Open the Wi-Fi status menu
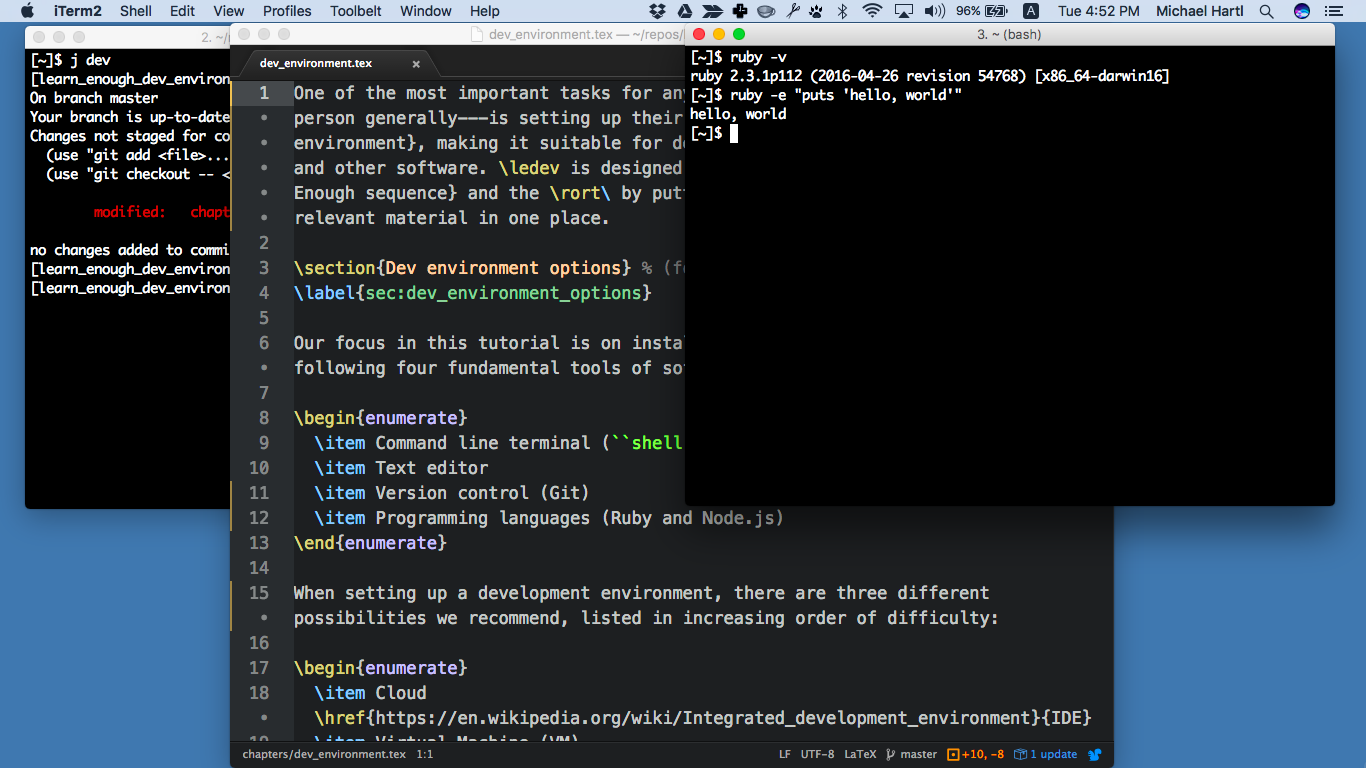 (x=872, y=11)
